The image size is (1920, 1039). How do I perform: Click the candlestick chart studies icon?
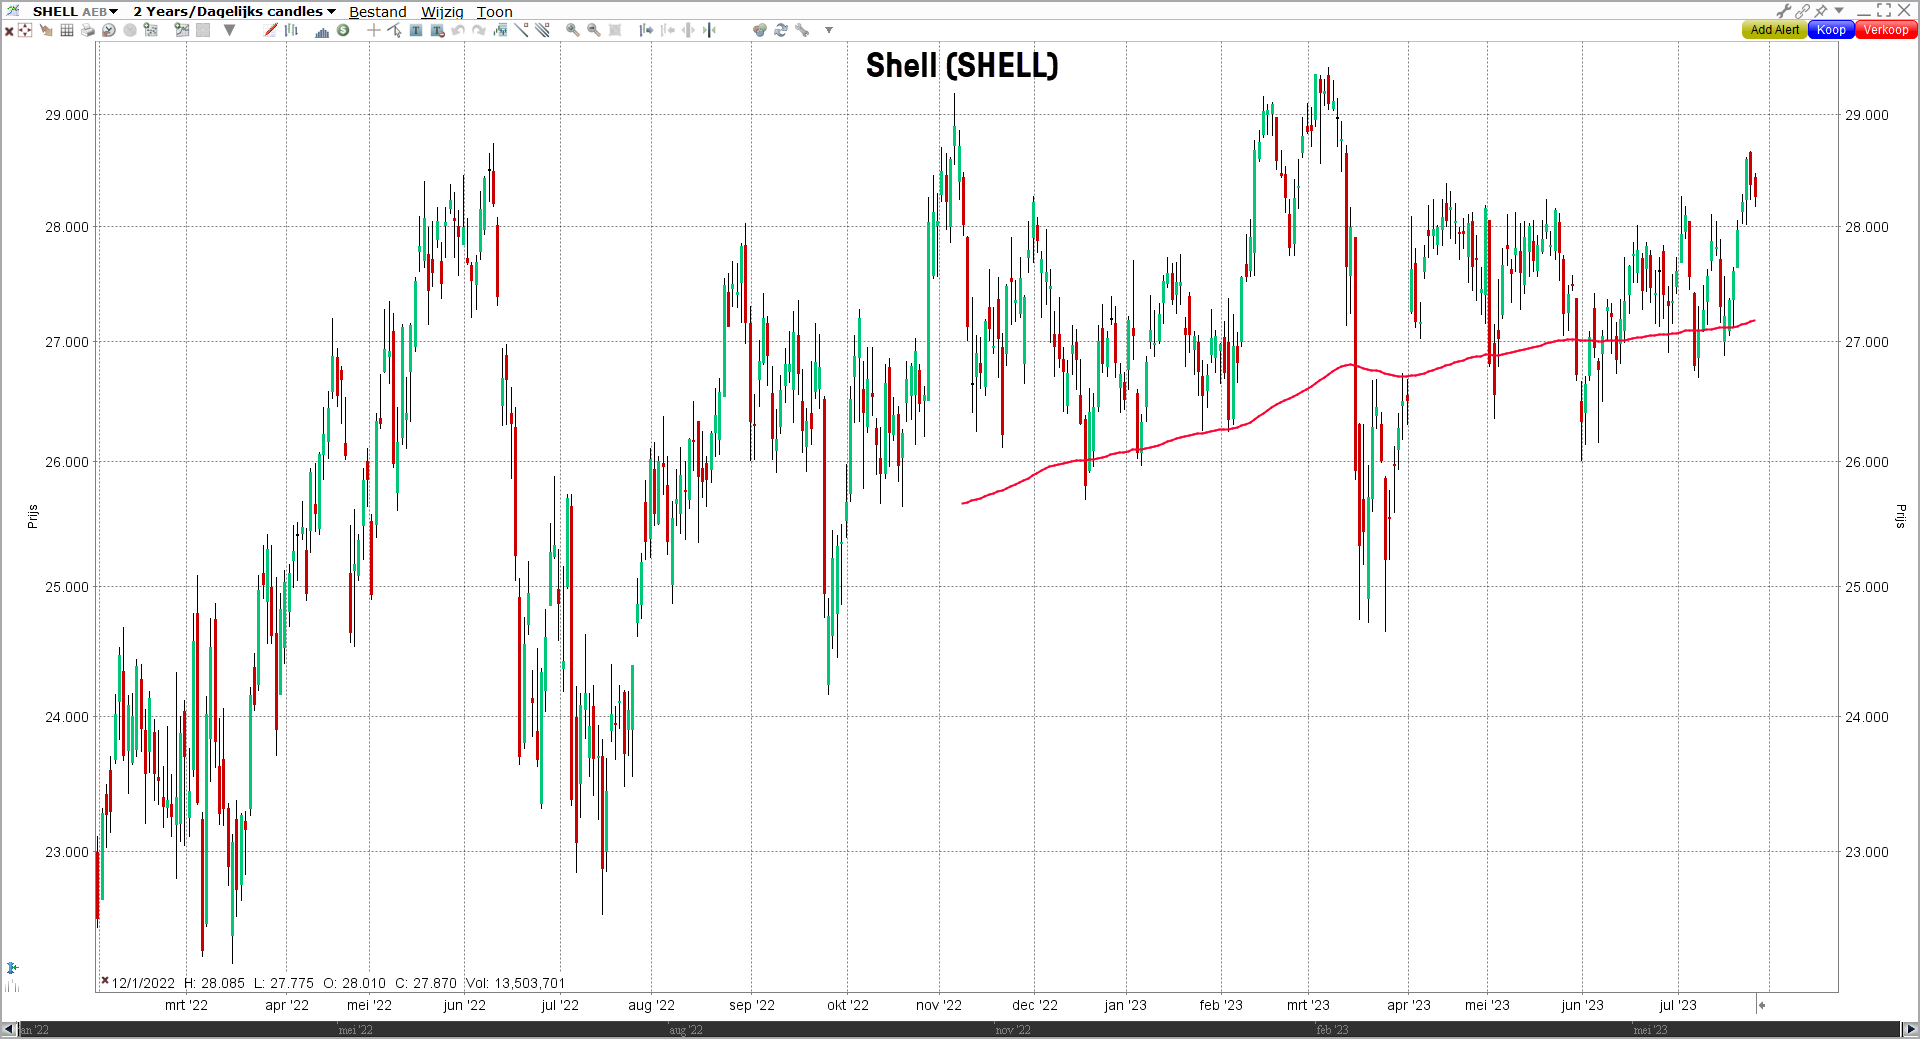click(500, 30)
